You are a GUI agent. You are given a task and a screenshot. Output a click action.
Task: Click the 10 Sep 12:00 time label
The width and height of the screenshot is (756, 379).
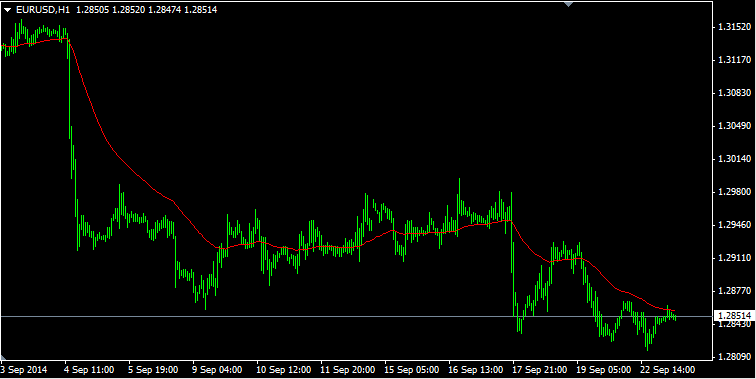284,370
